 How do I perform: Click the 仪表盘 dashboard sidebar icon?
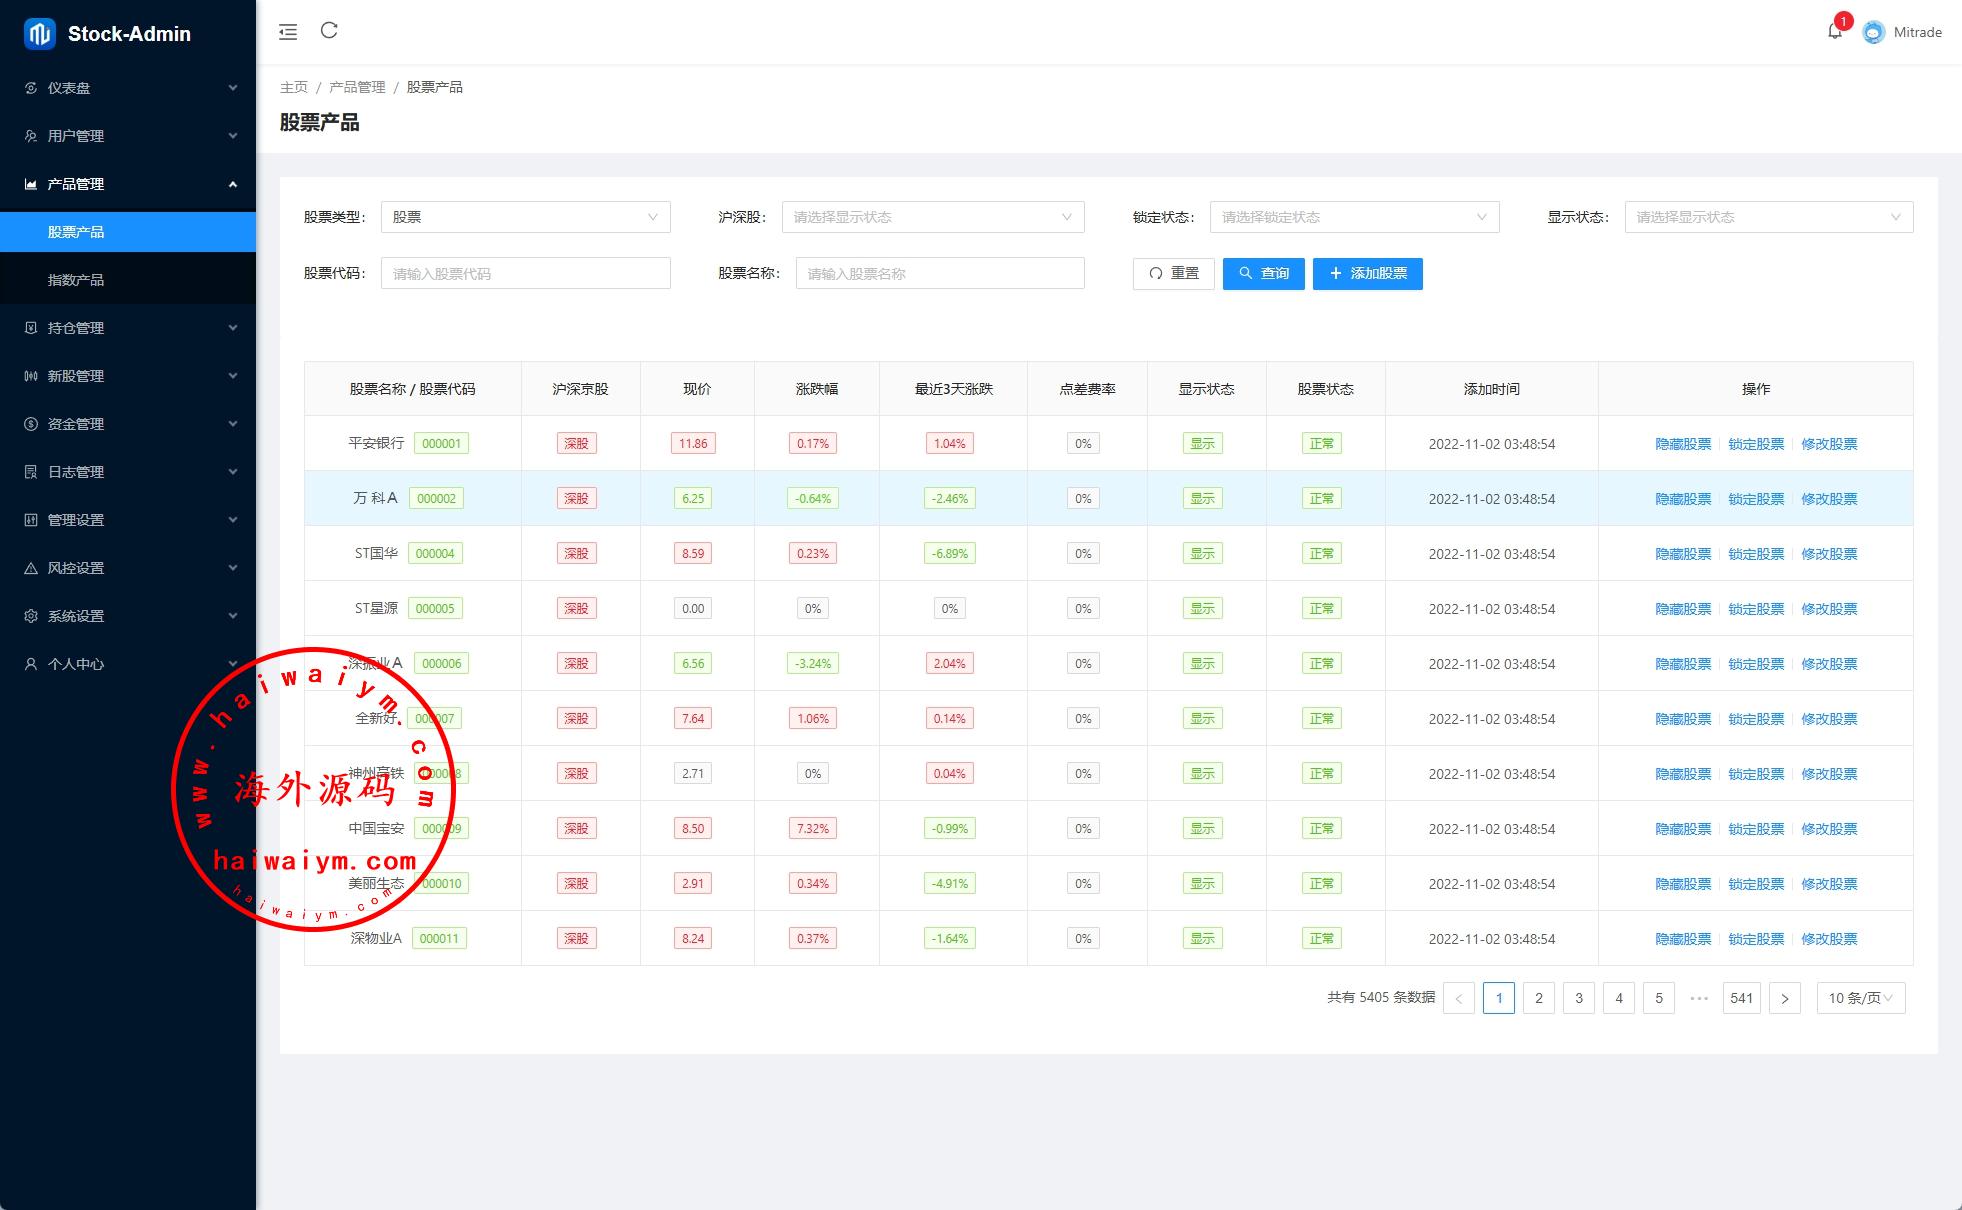click(31, 88)
